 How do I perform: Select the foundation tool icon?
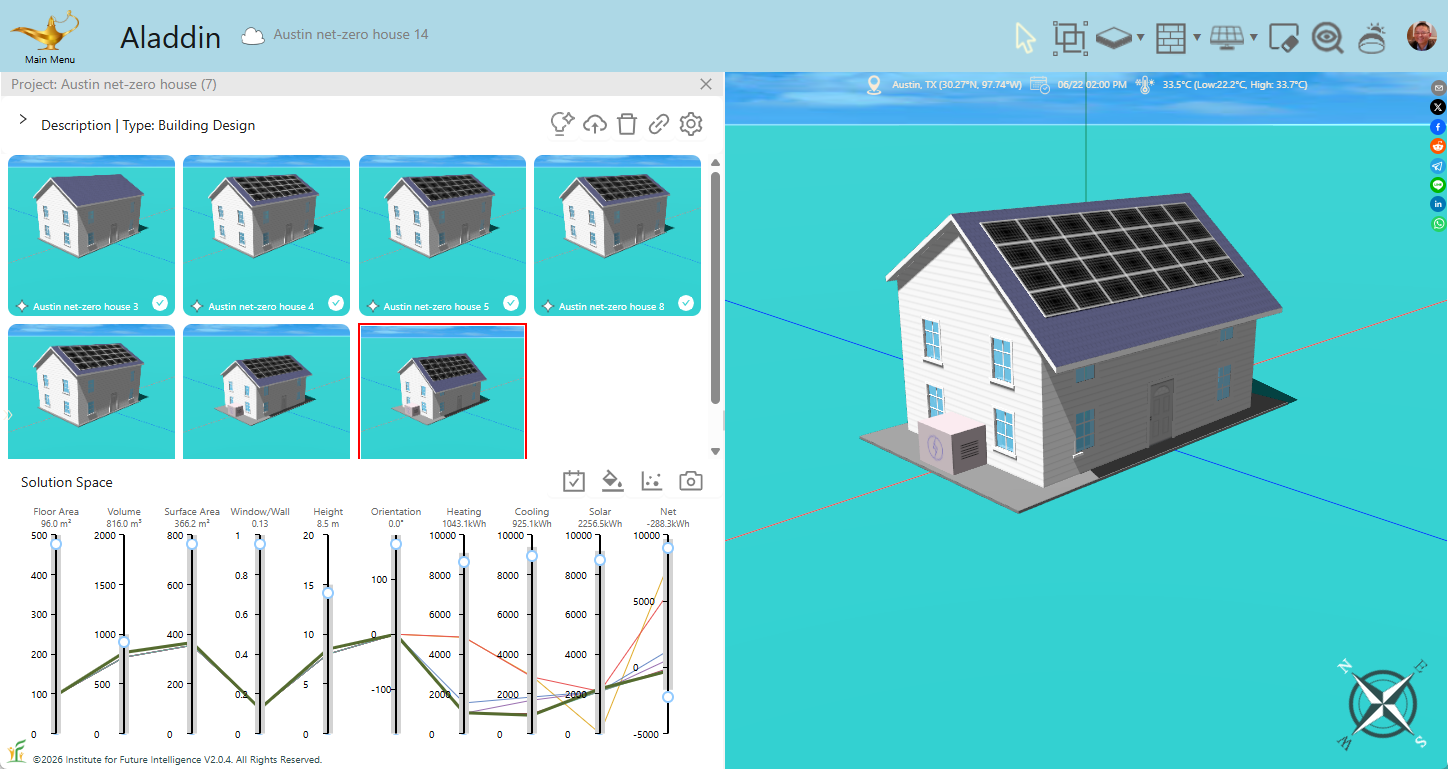click(1114, 38)
